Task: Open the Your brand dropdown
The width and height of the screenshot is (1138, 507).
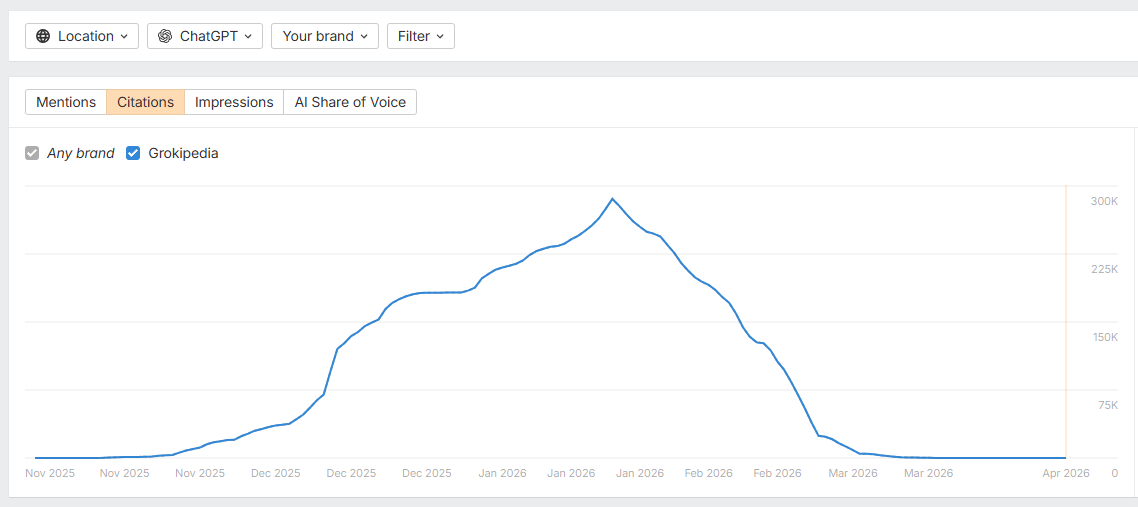Action: 325,36
